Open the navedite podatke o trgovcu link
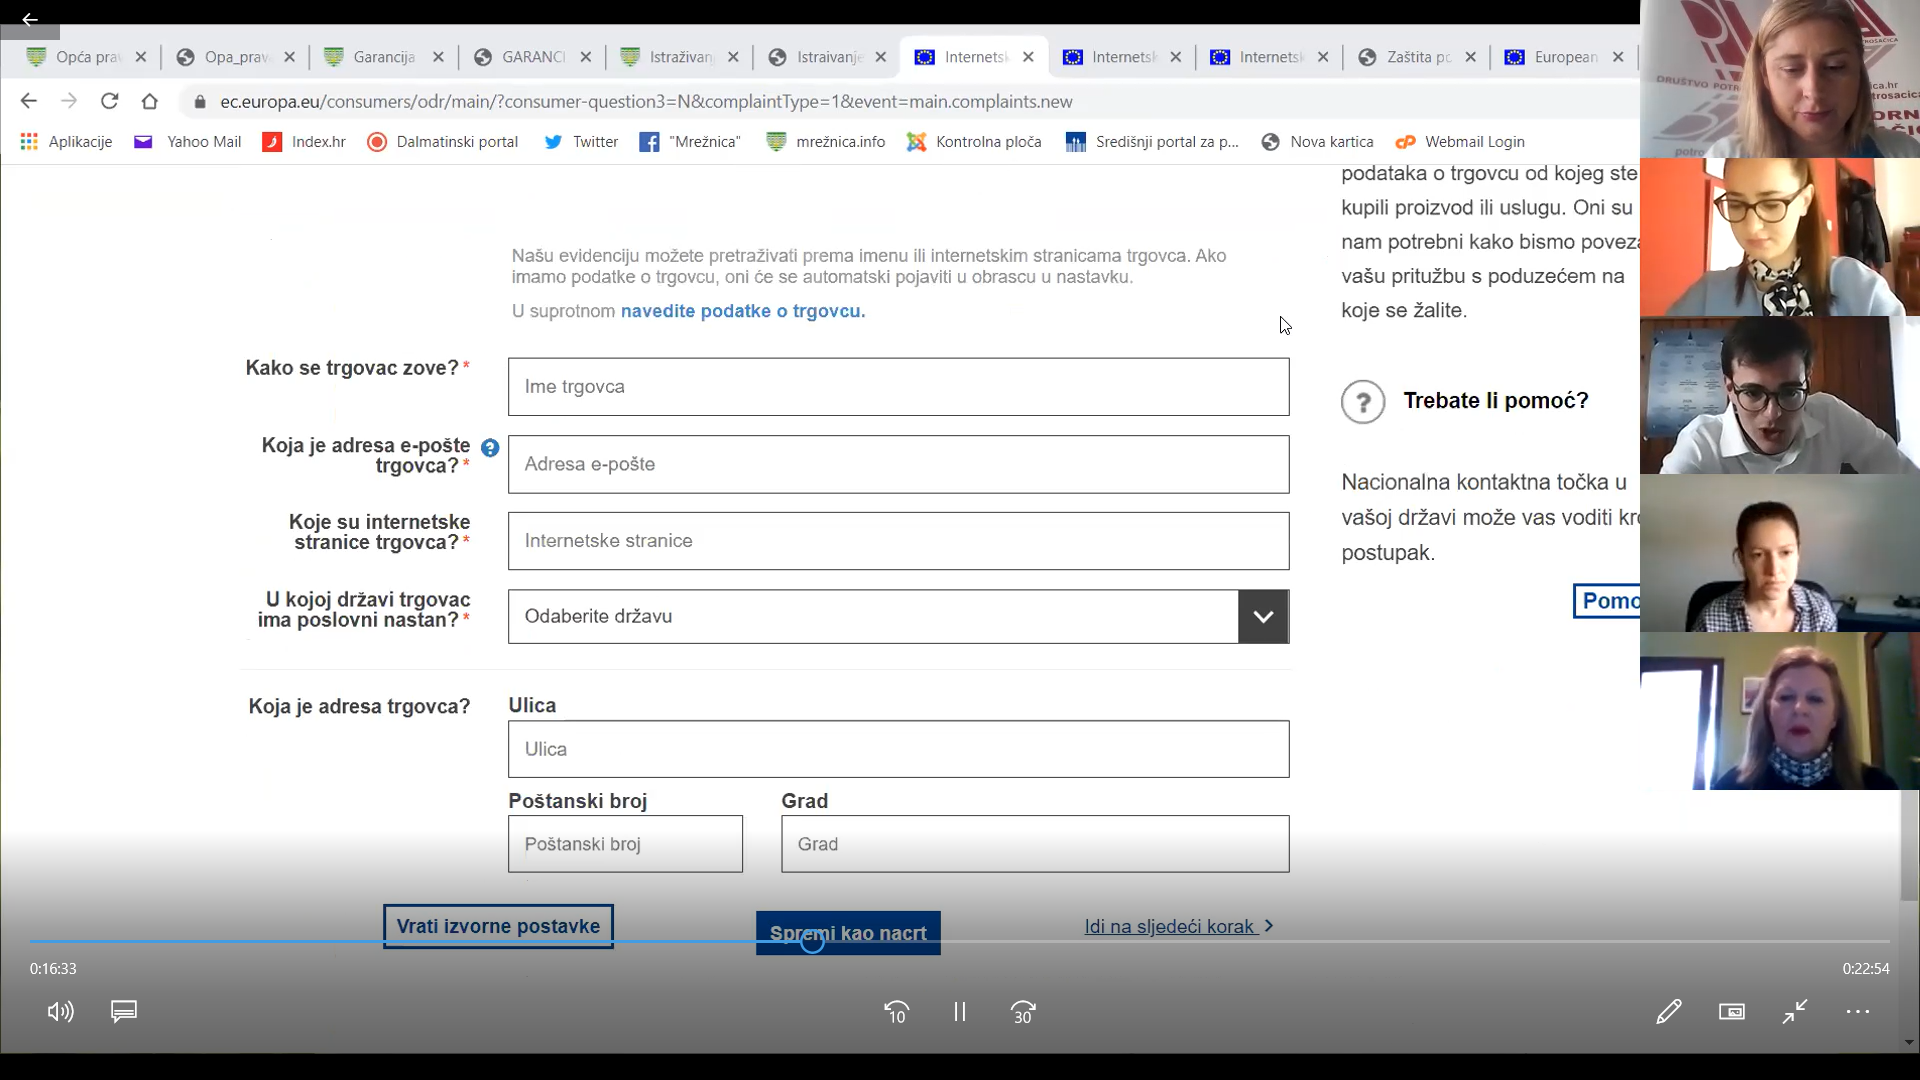 pos(742,311)
